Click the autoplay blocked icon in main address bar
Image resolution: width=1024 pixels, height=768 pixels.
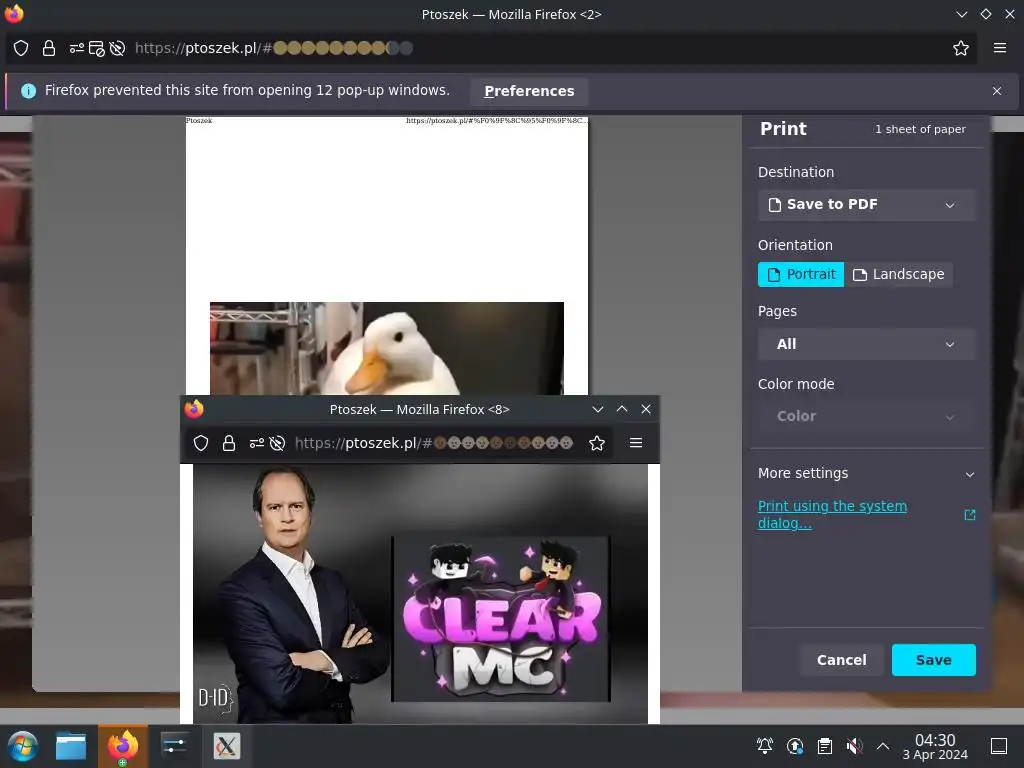117,48
